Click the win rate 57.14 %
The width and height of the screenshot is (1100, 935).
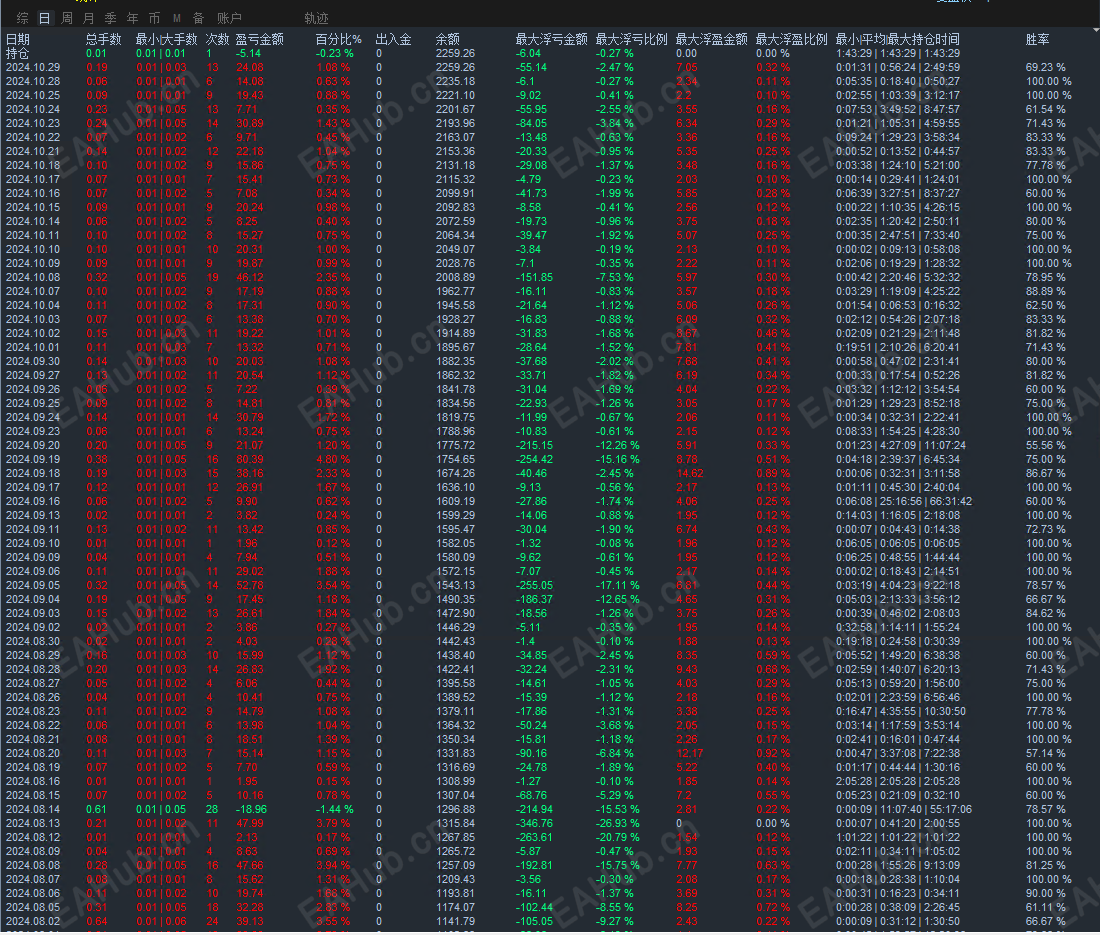pyautogui.click(x=1045, y=753)
